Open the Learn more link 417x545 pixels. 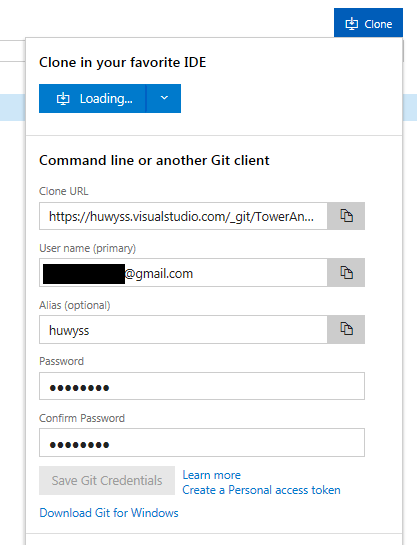coord(211,475)
